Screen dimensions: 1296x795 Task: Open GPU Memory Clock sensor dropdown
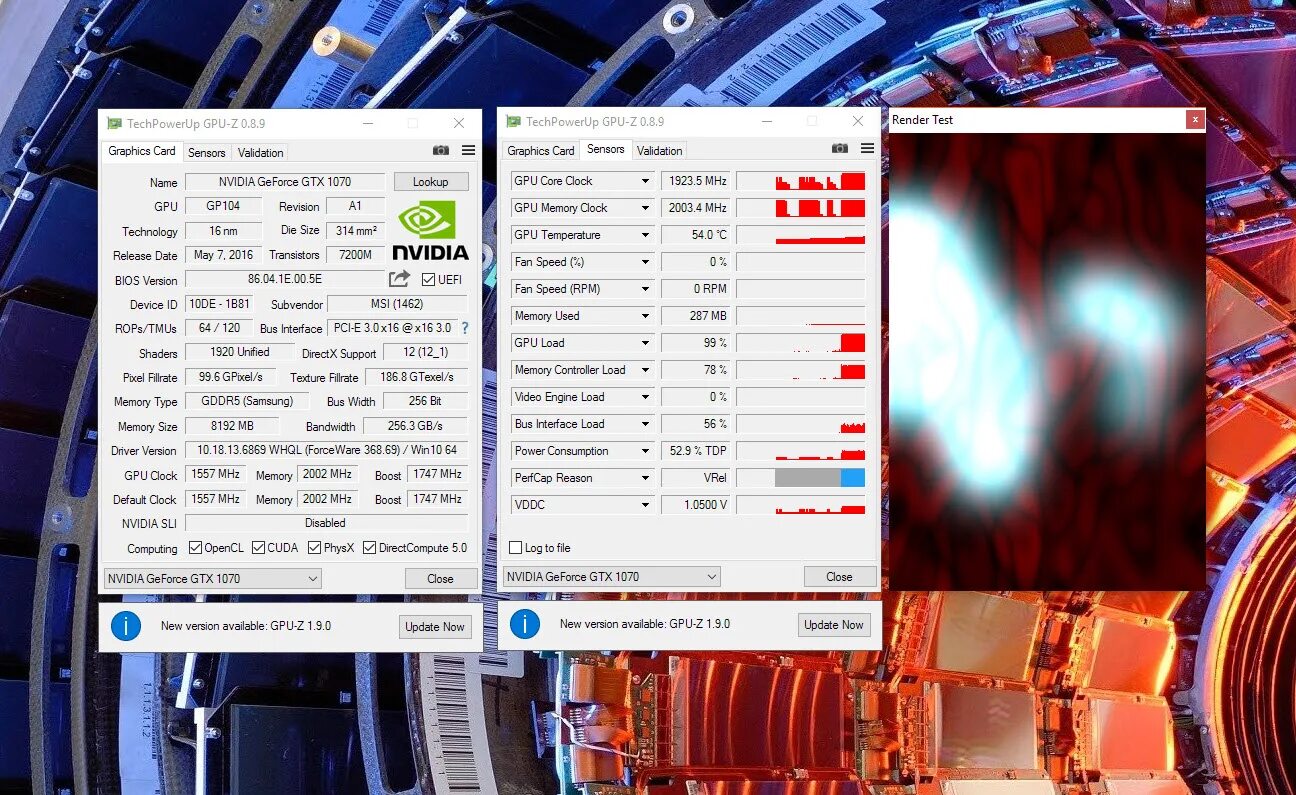pyautogui.click(x=645, y=208)
